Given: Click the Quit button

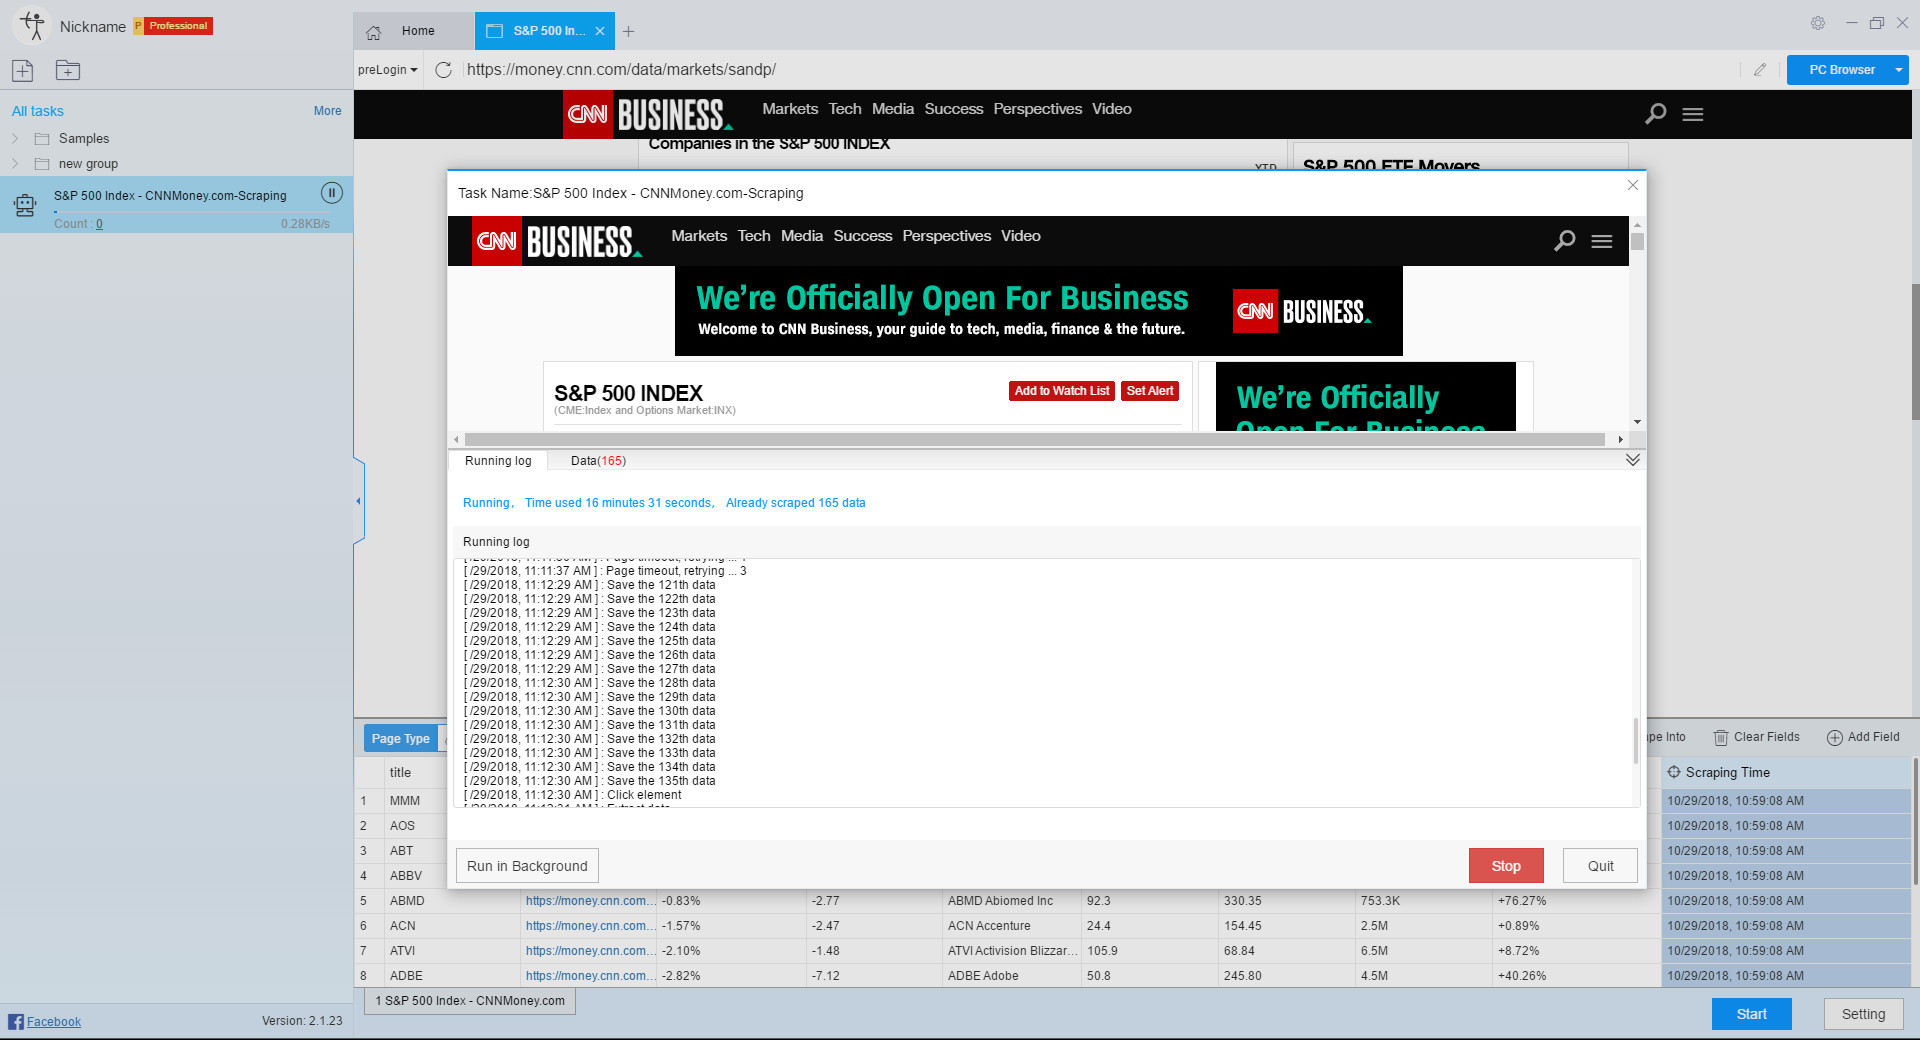Looking at the screenshot, I should pyautogui.click(x=1600, y=866).
